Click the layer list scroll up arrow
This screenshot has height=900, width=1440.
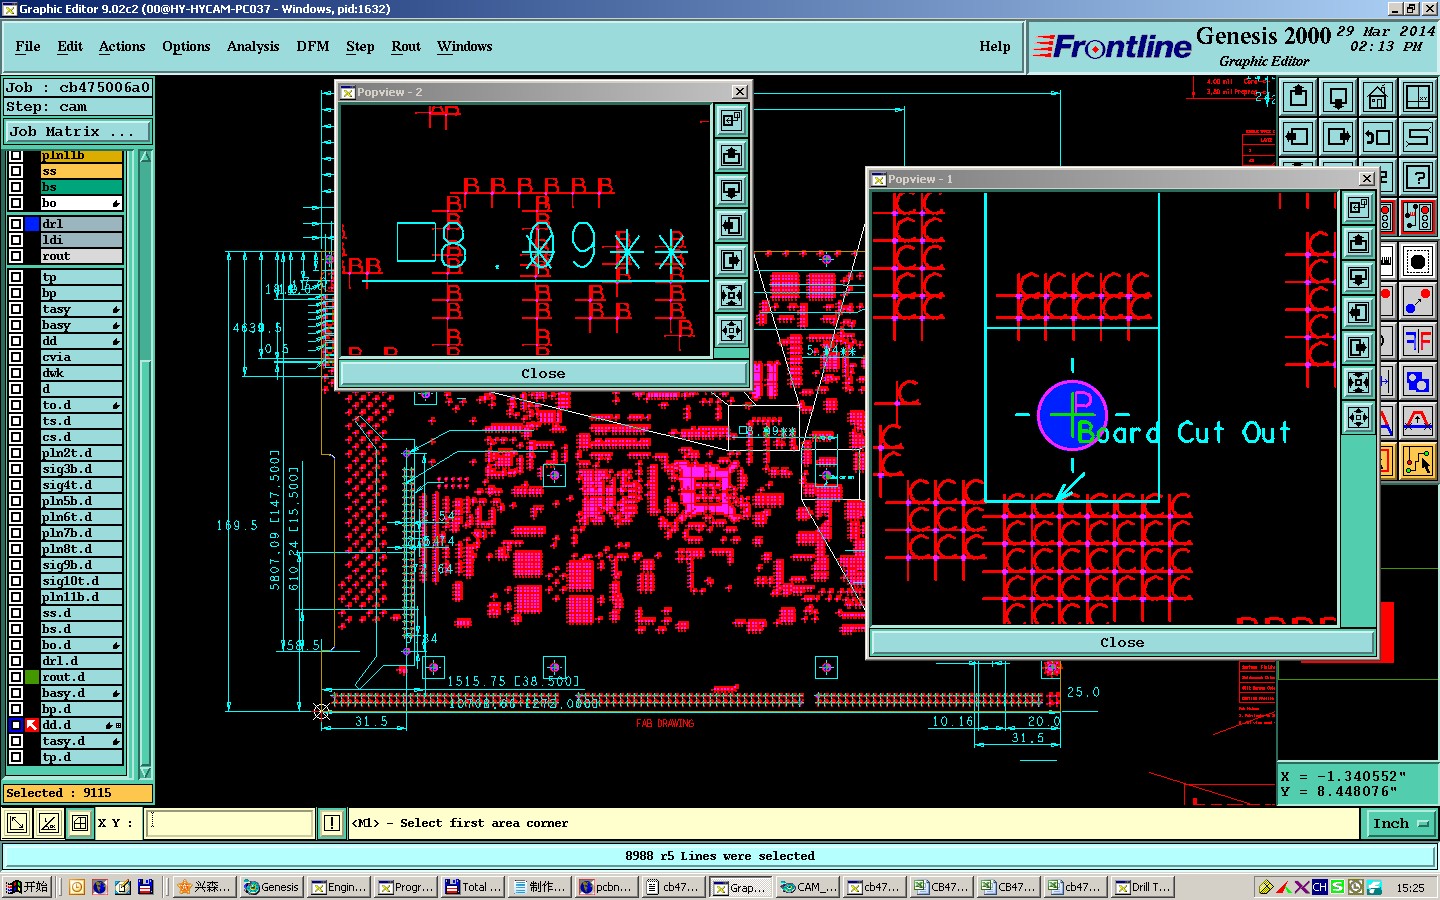(x=146, y=157)
